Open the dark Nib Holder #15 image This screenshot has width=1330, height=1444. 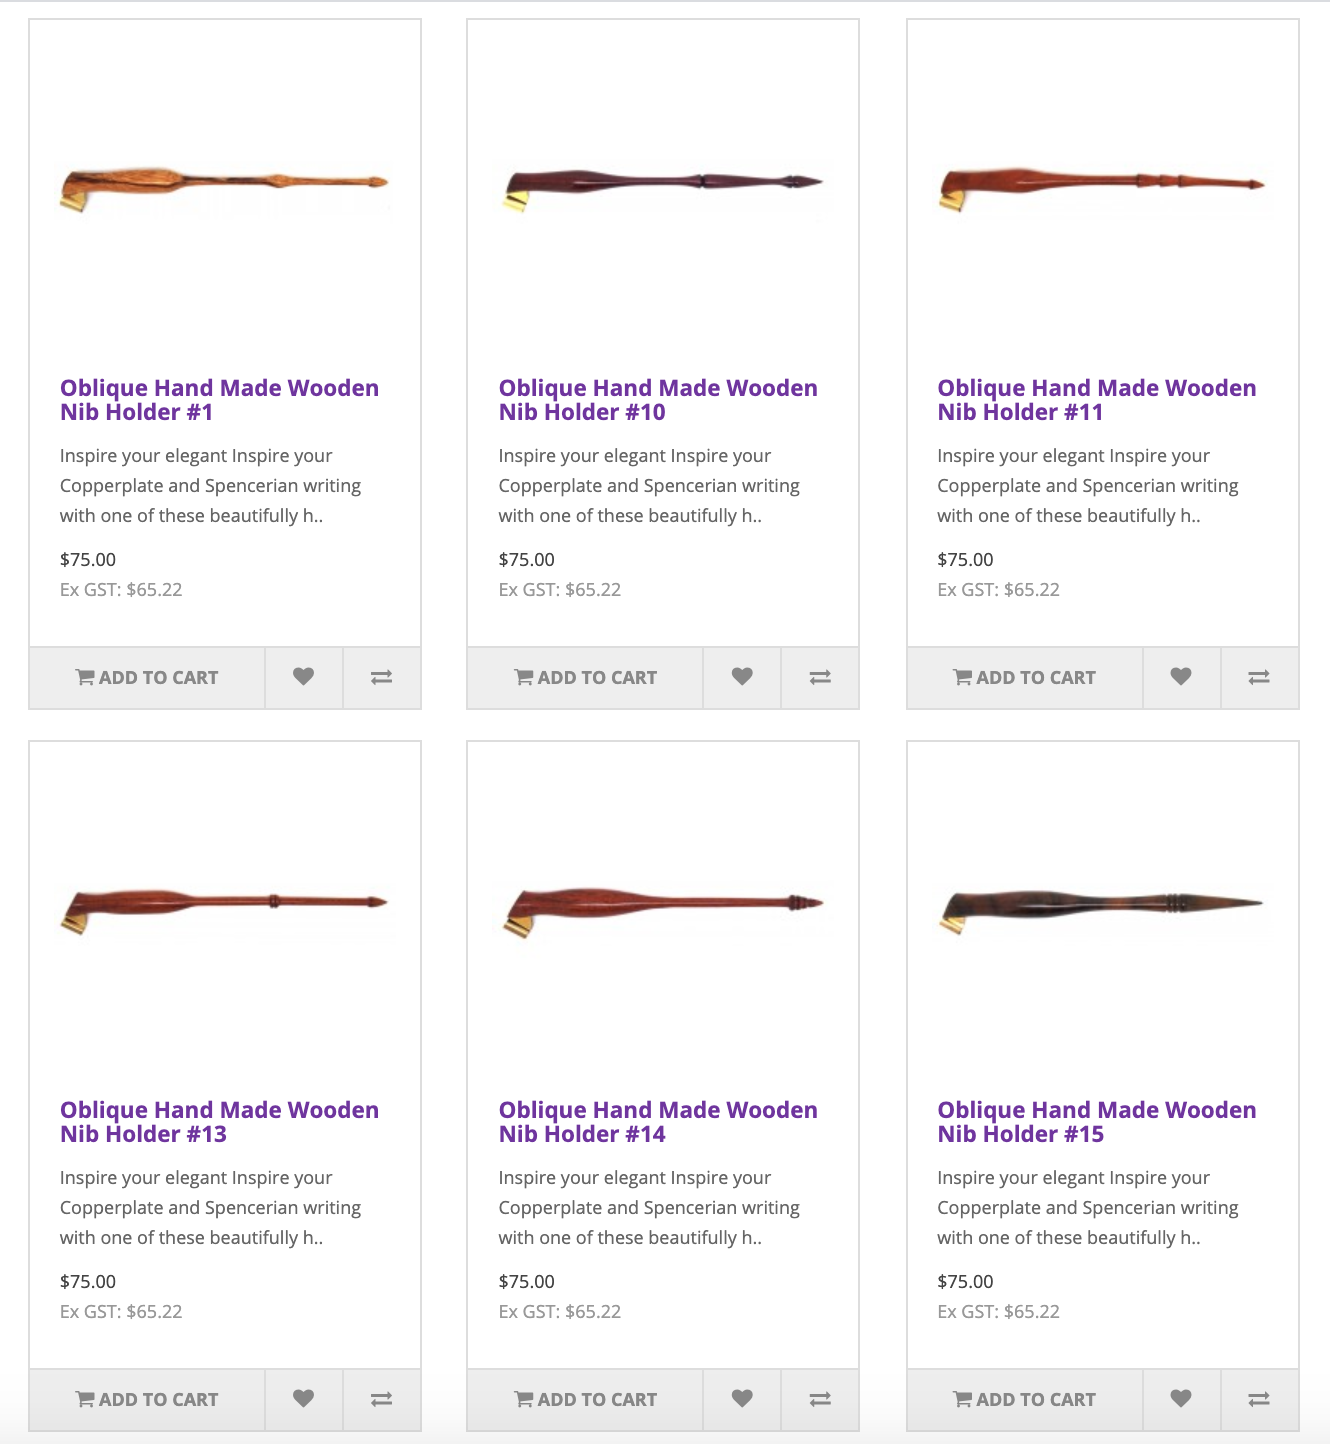(1101, 908)
